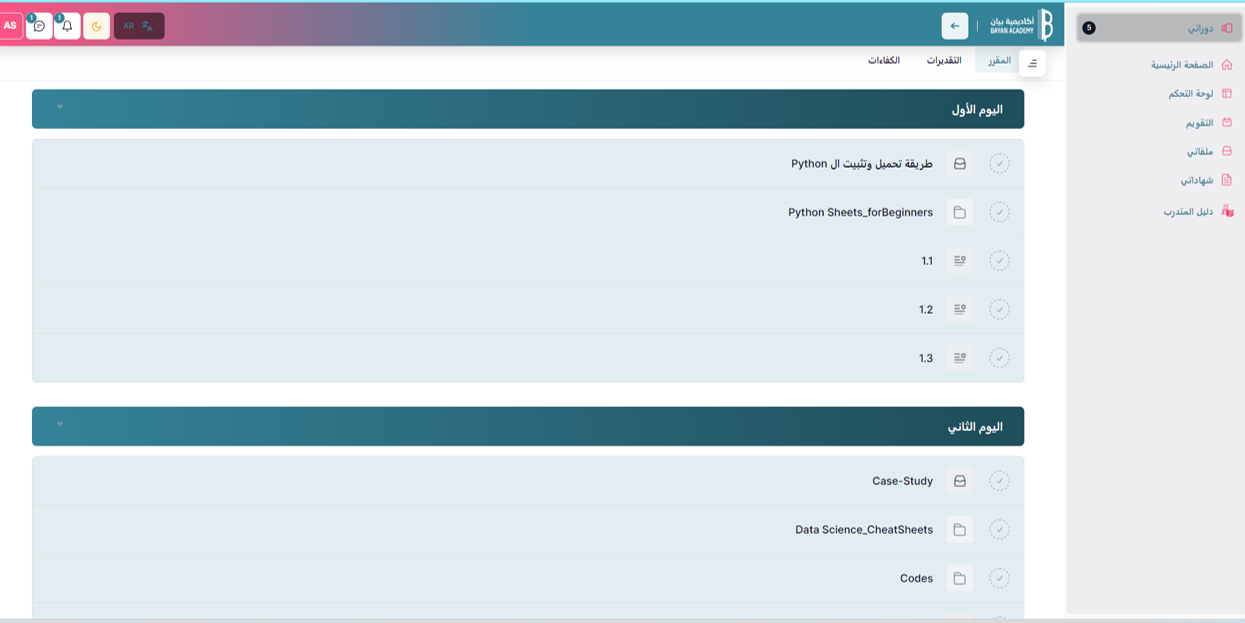Click the back arrow button in header
The height and width of the screenshot is (623, 1245).
coord(954,26)
